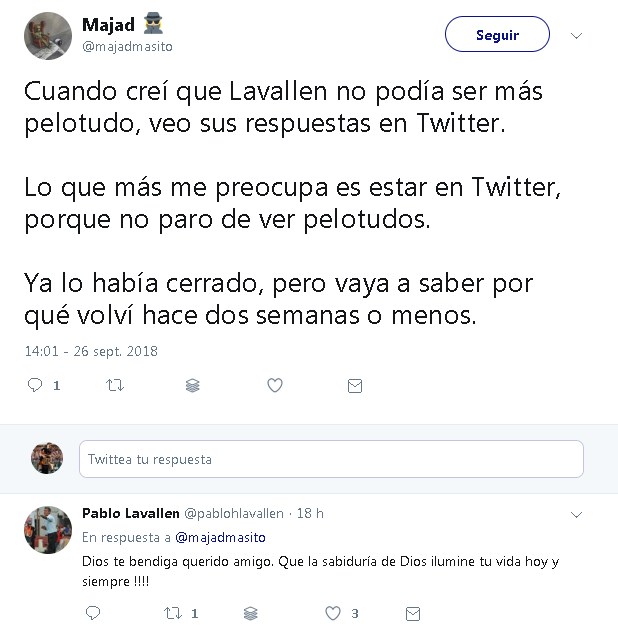Like Majad's main tweet
618x631 pixels.
tap(275, 385)
